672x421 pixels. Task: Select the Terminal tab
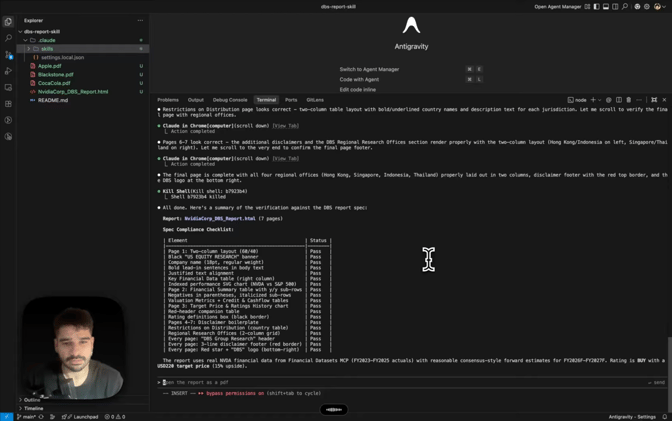266,100
